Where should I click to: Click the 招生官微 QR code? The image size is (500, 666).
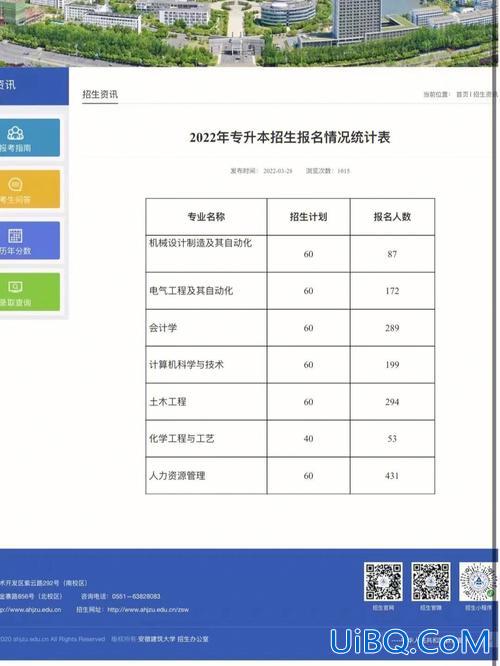click(x=431, y=582)
